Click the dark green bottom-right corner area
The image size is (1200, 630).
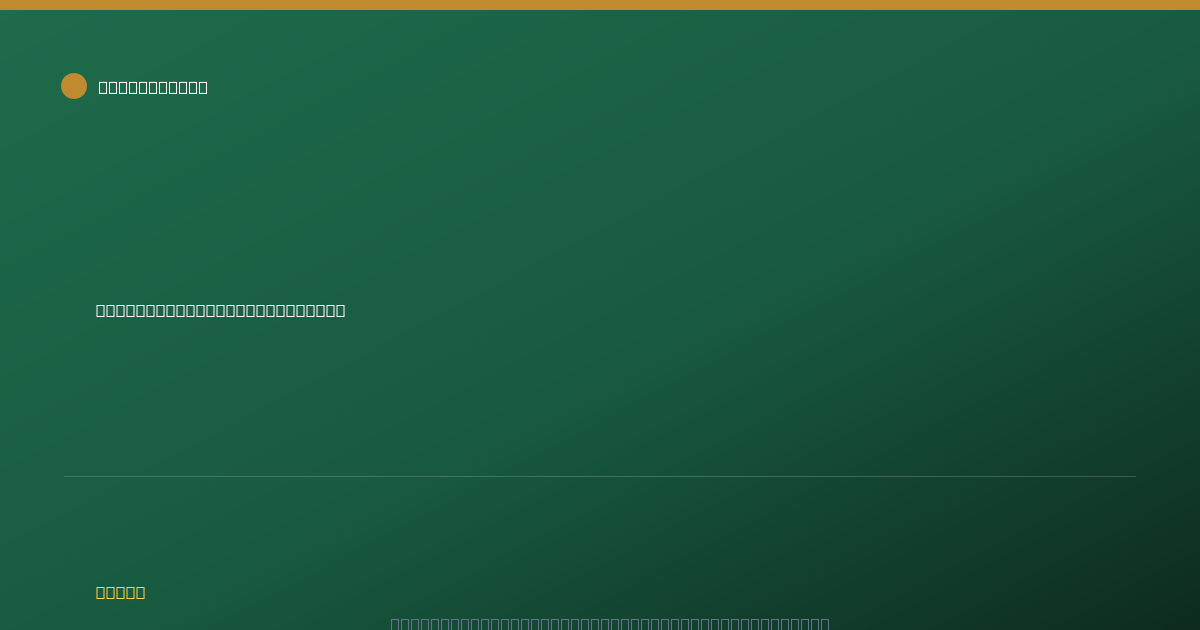[x=1150, y=590]
